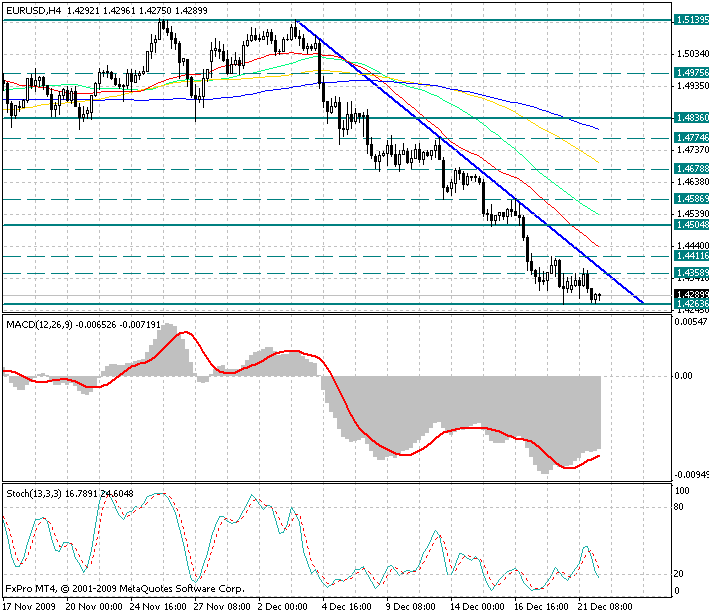Viewport: 709px width, 614px height.
Task: Click the 1.48360 horizontal level label
Action: pyautogui.click(x=688, y=117)
